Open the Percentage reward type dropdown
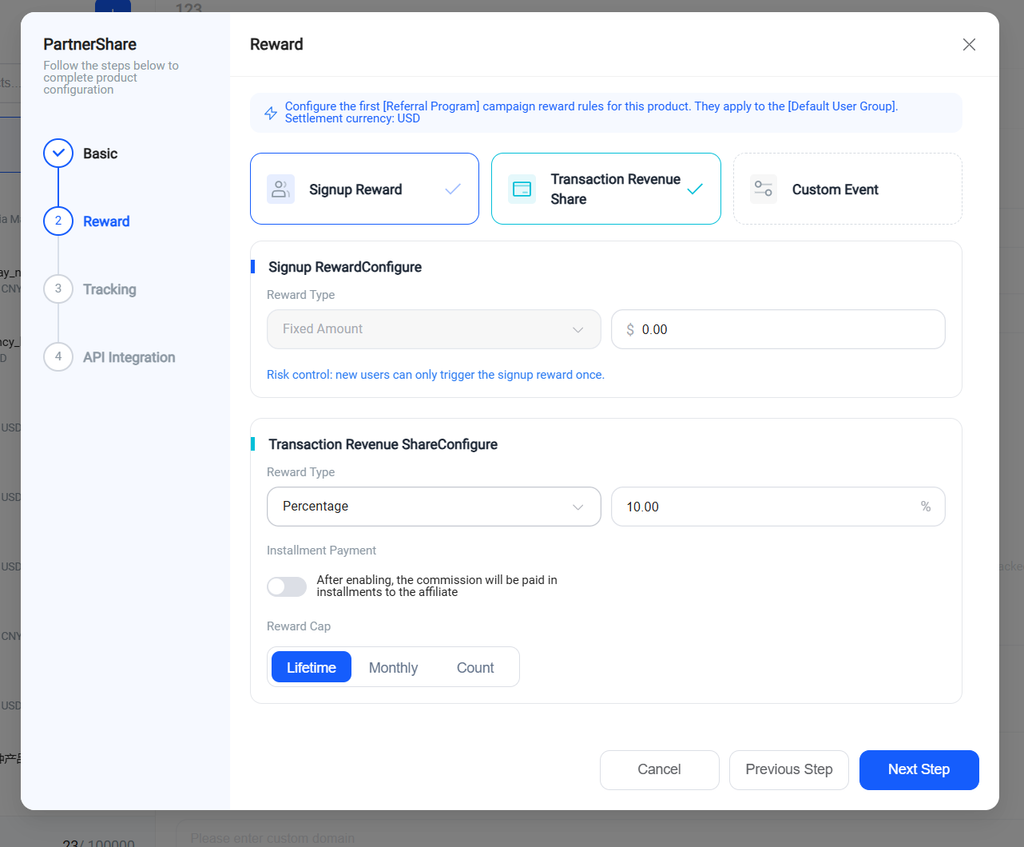The height and width of the screenshot is (847, 1024). tap(434, 506)
